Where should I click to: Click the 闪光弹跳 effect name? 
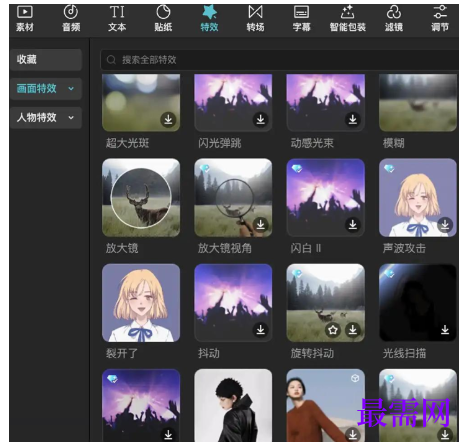pyautogui.click(x=220, y=143)
